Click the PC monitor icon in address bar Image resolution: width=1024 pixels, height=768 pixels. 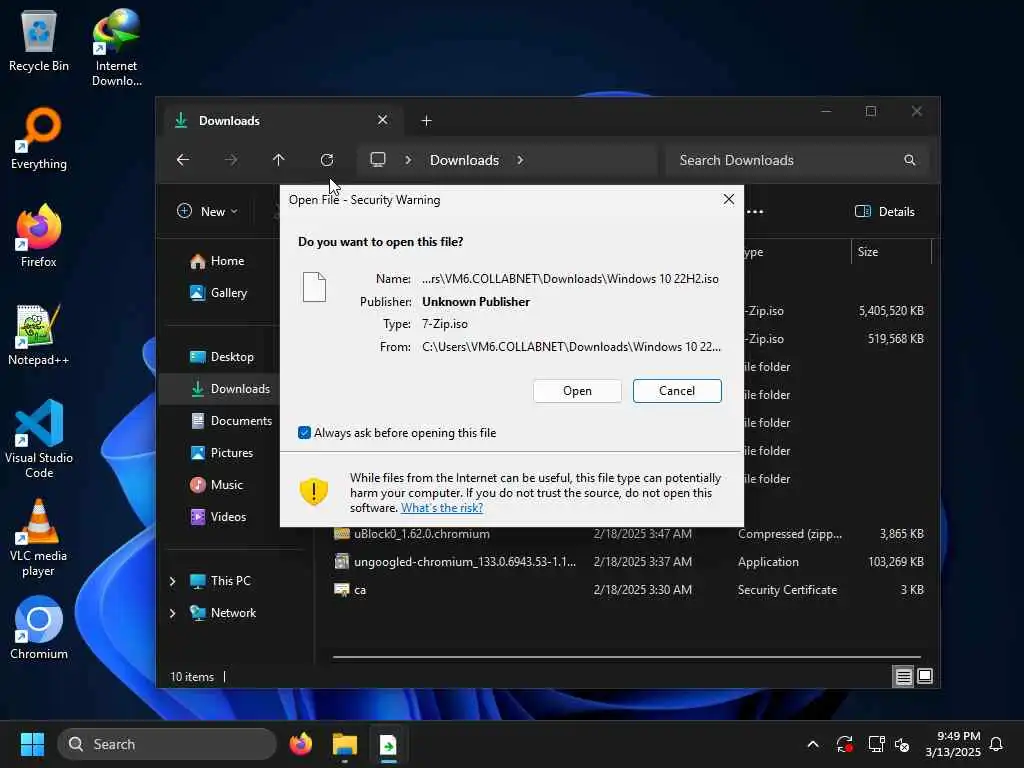[x=377, y=160]
